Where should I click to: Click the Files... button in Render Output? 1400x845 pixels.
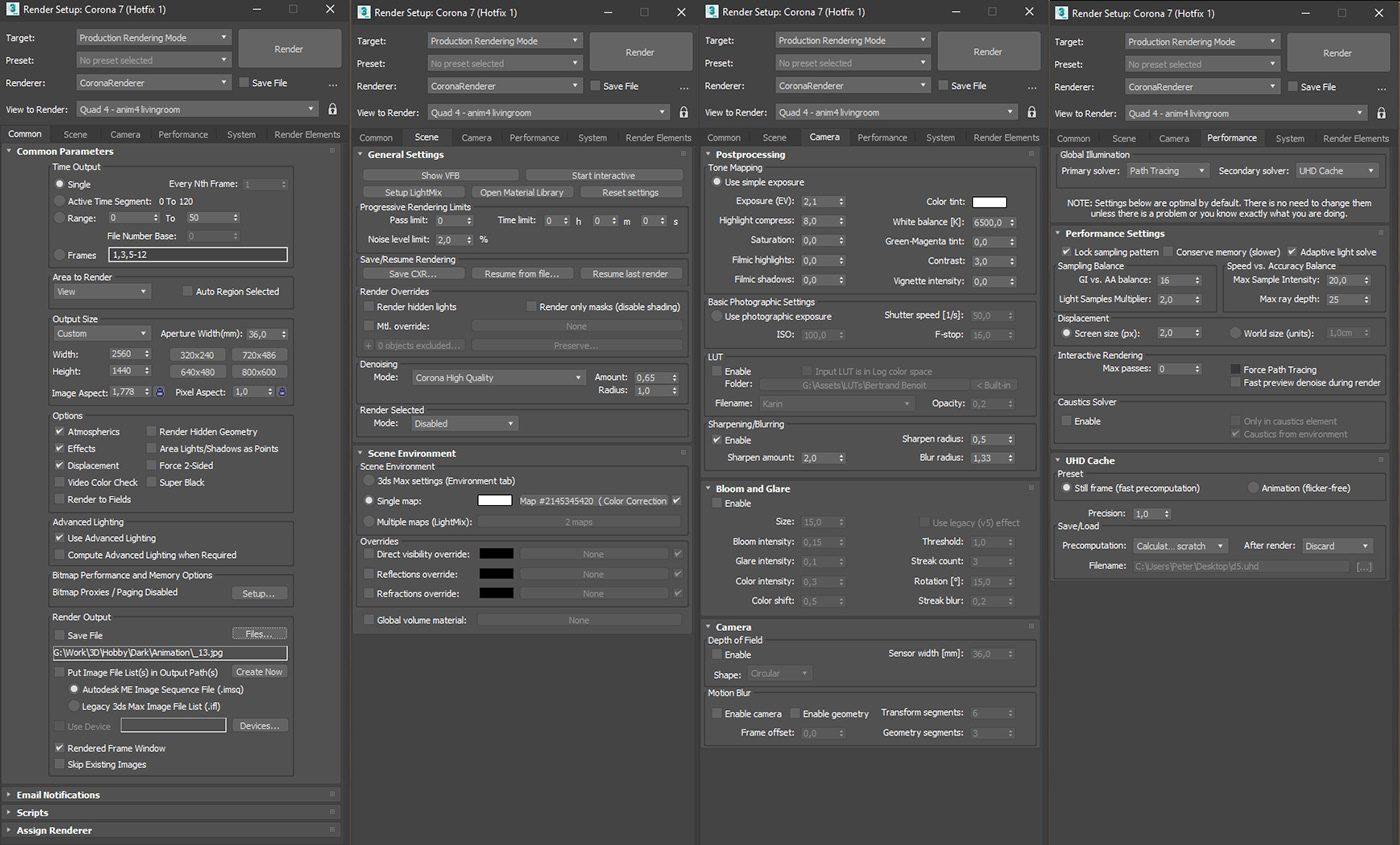(x=260, y=634)
